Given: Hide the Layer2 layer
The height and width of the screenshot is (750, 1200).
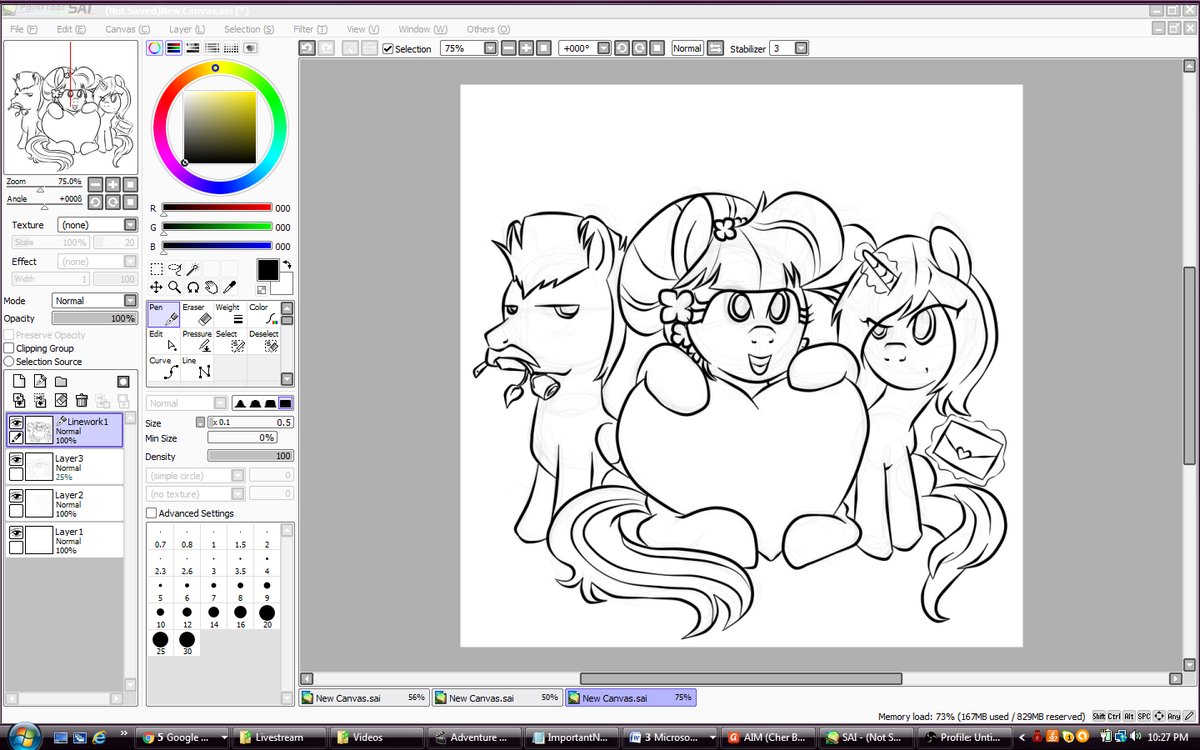Looking at the screenshot, I should pos(16,496).
